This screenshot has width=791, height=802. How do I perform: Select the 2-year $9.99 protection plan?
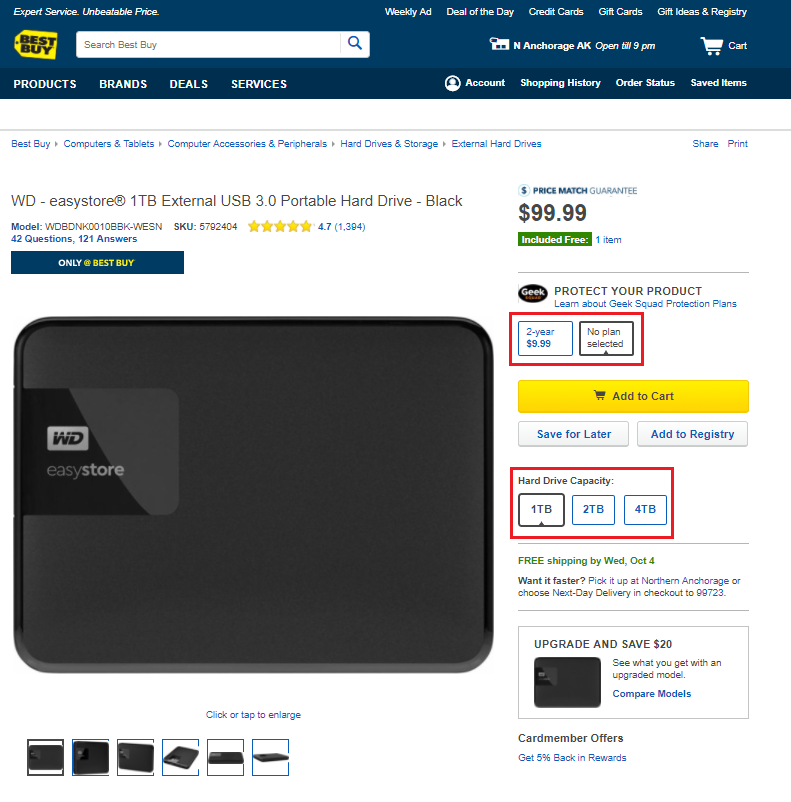[545, 338]
